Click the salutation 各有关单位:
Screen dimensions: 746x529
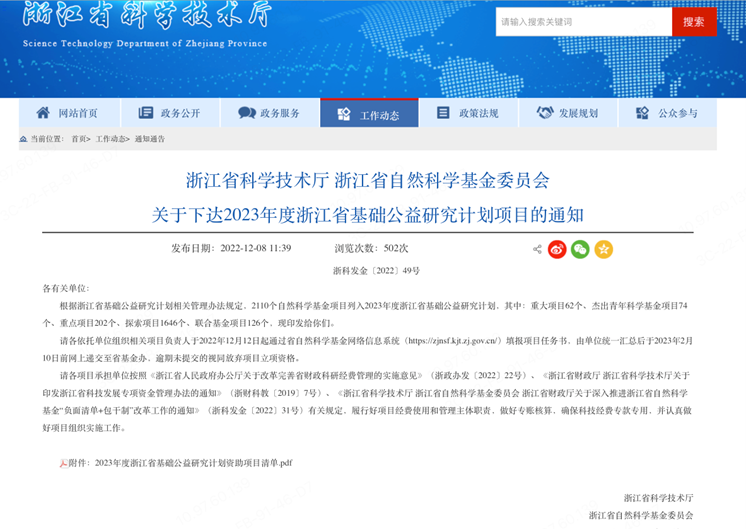[66, 288]
